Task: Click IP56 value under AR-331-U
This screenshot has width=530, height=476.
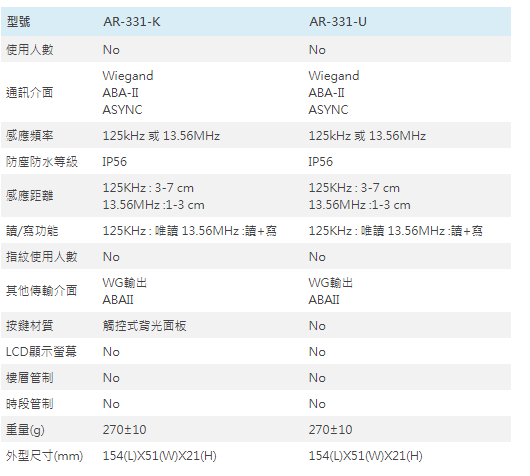Action: 320,162
